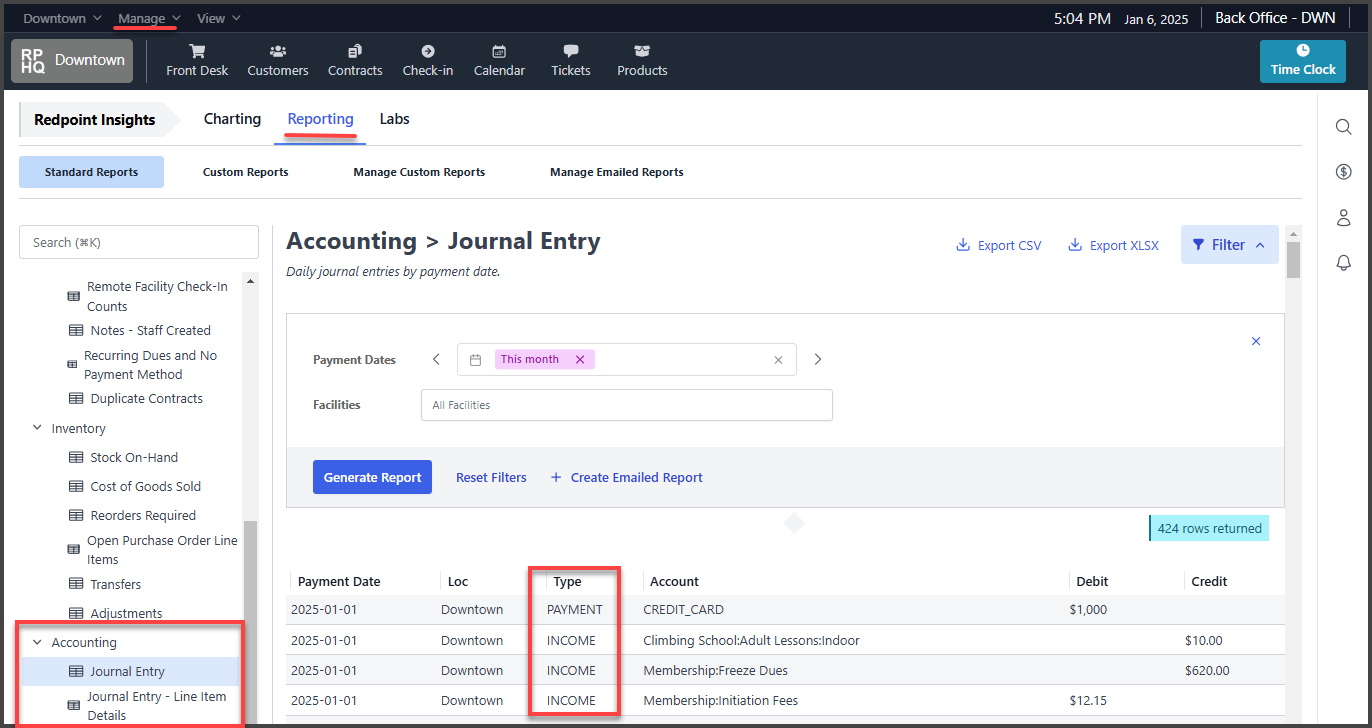Select Standard Reports sub-tab
Screen dimensions: 1372x728
click(x=91, y=172)
